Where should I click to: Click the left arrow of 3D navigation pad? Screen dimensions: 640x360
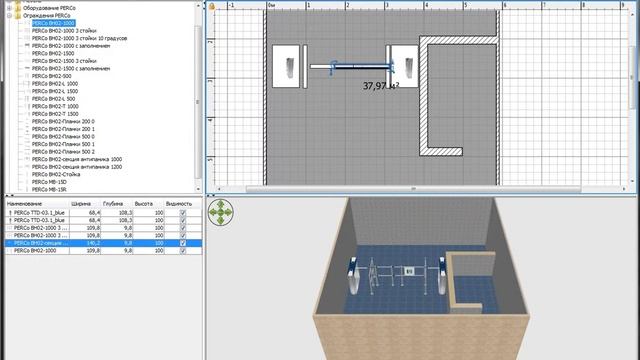click(x=212, y=212)
